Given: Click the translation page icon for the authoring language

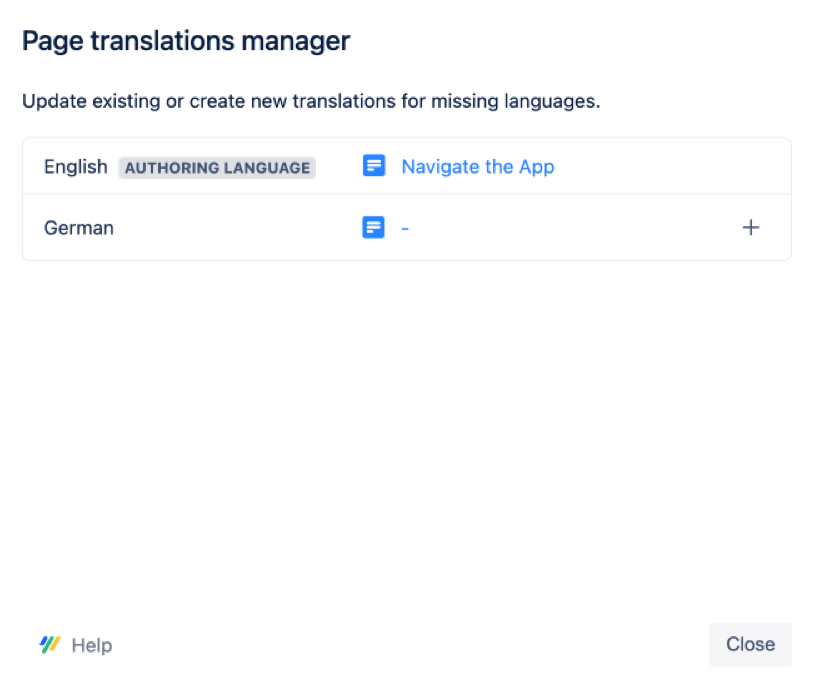Looking at the screenshot, I should [x=374, y=166].
